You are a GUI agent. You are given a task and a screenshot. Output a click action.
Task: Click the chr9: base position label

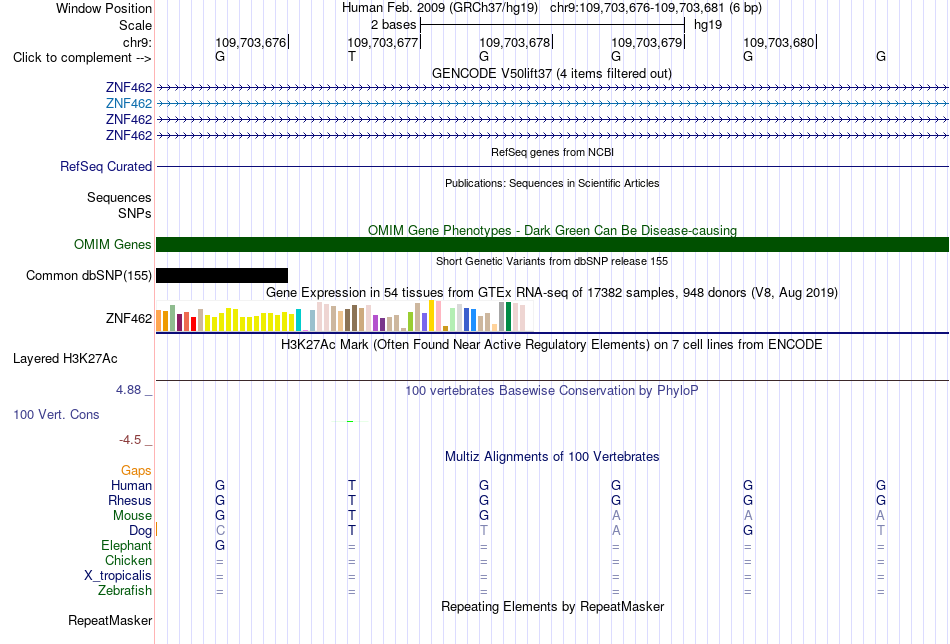point(138,42)
